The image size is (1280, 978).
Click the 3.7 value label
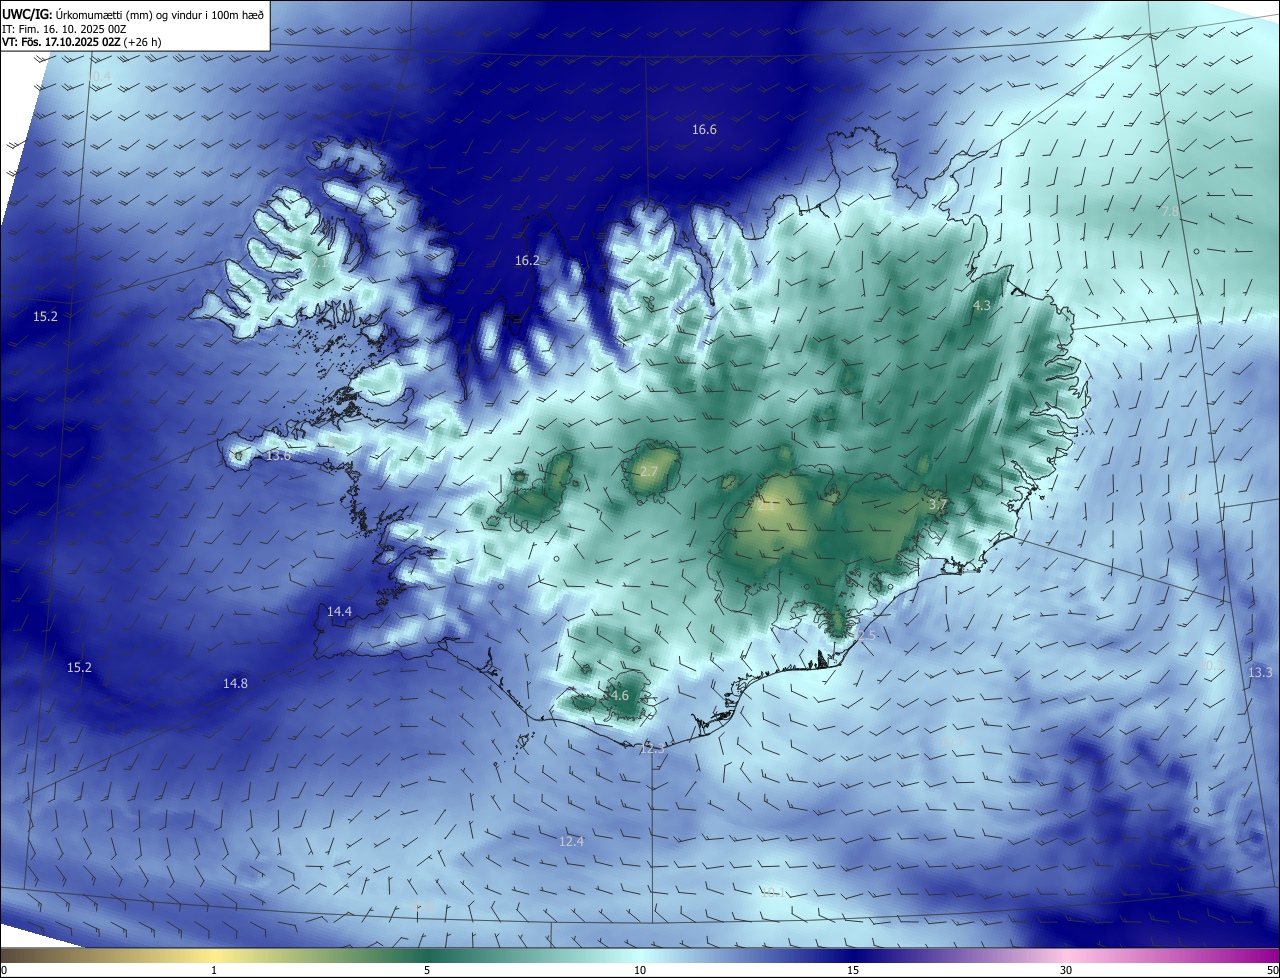coord(937,506)
